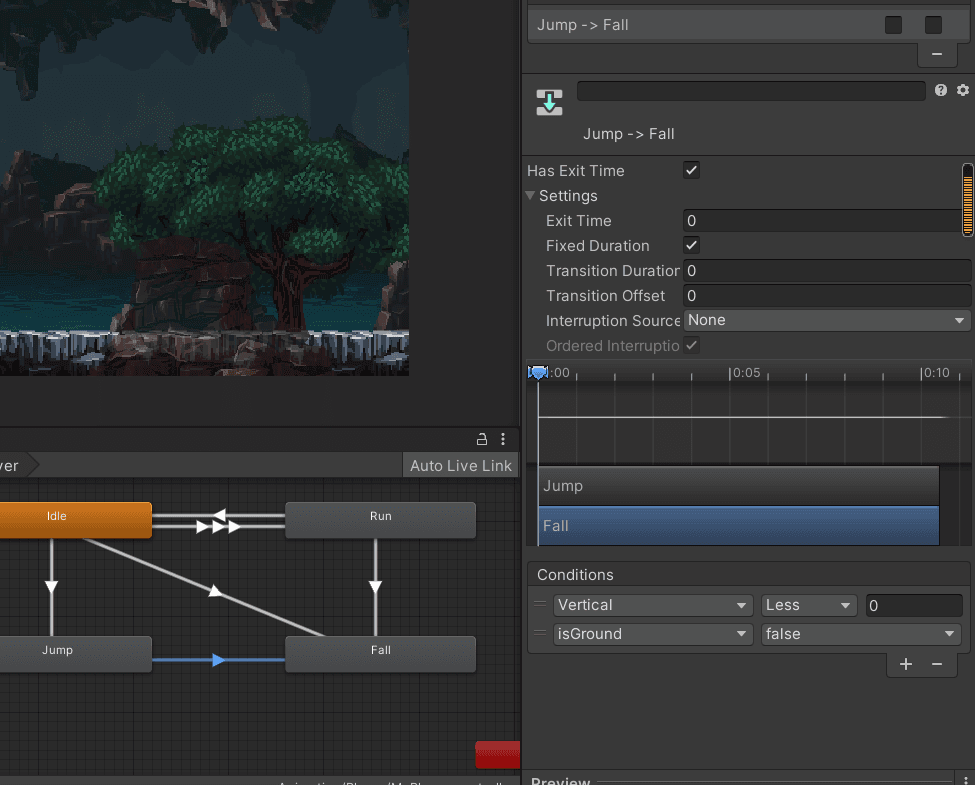Select the Fall state node
975x785 pixels.
[381, 654]
